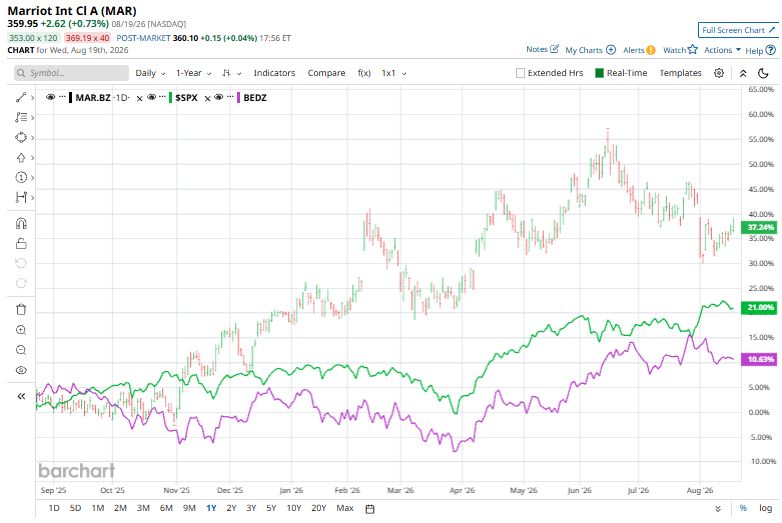Remove the $SPX comparison with X
The image size is (782, 523).
click(207, 98)
